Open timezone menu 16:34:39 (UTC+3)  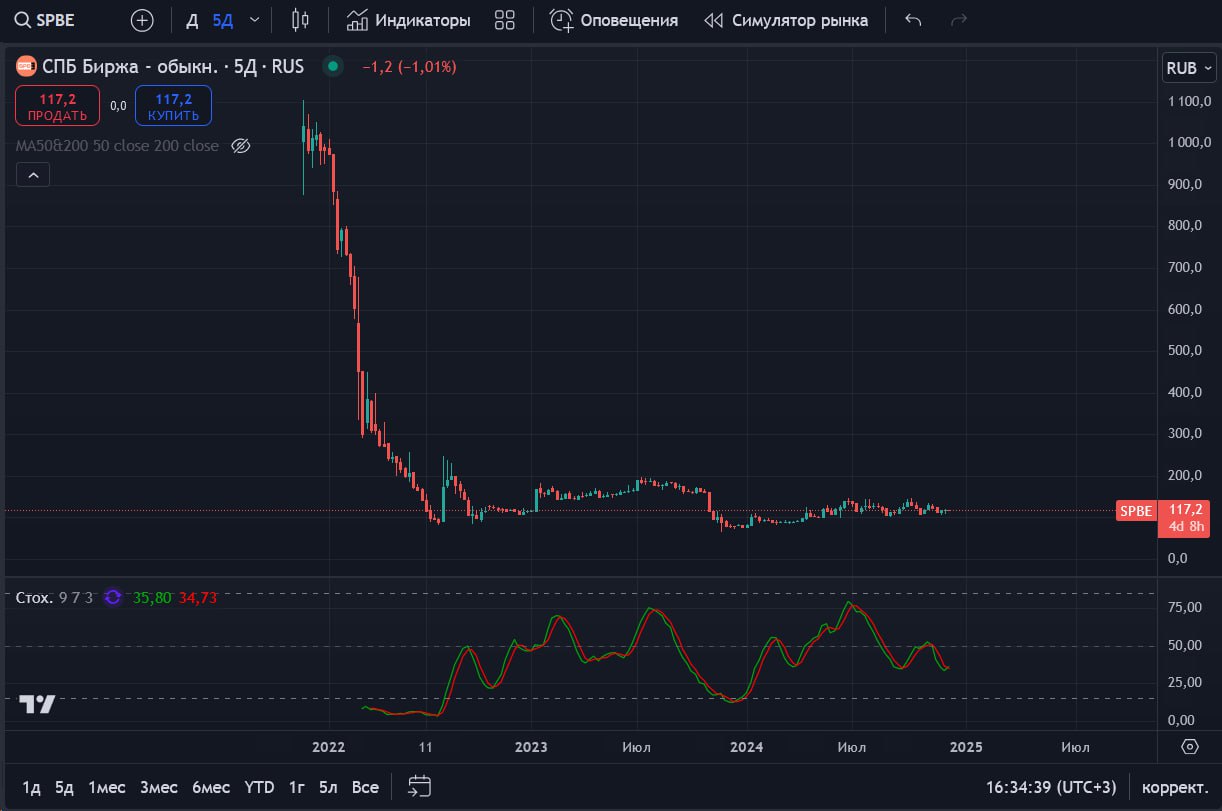(1051, 787)
